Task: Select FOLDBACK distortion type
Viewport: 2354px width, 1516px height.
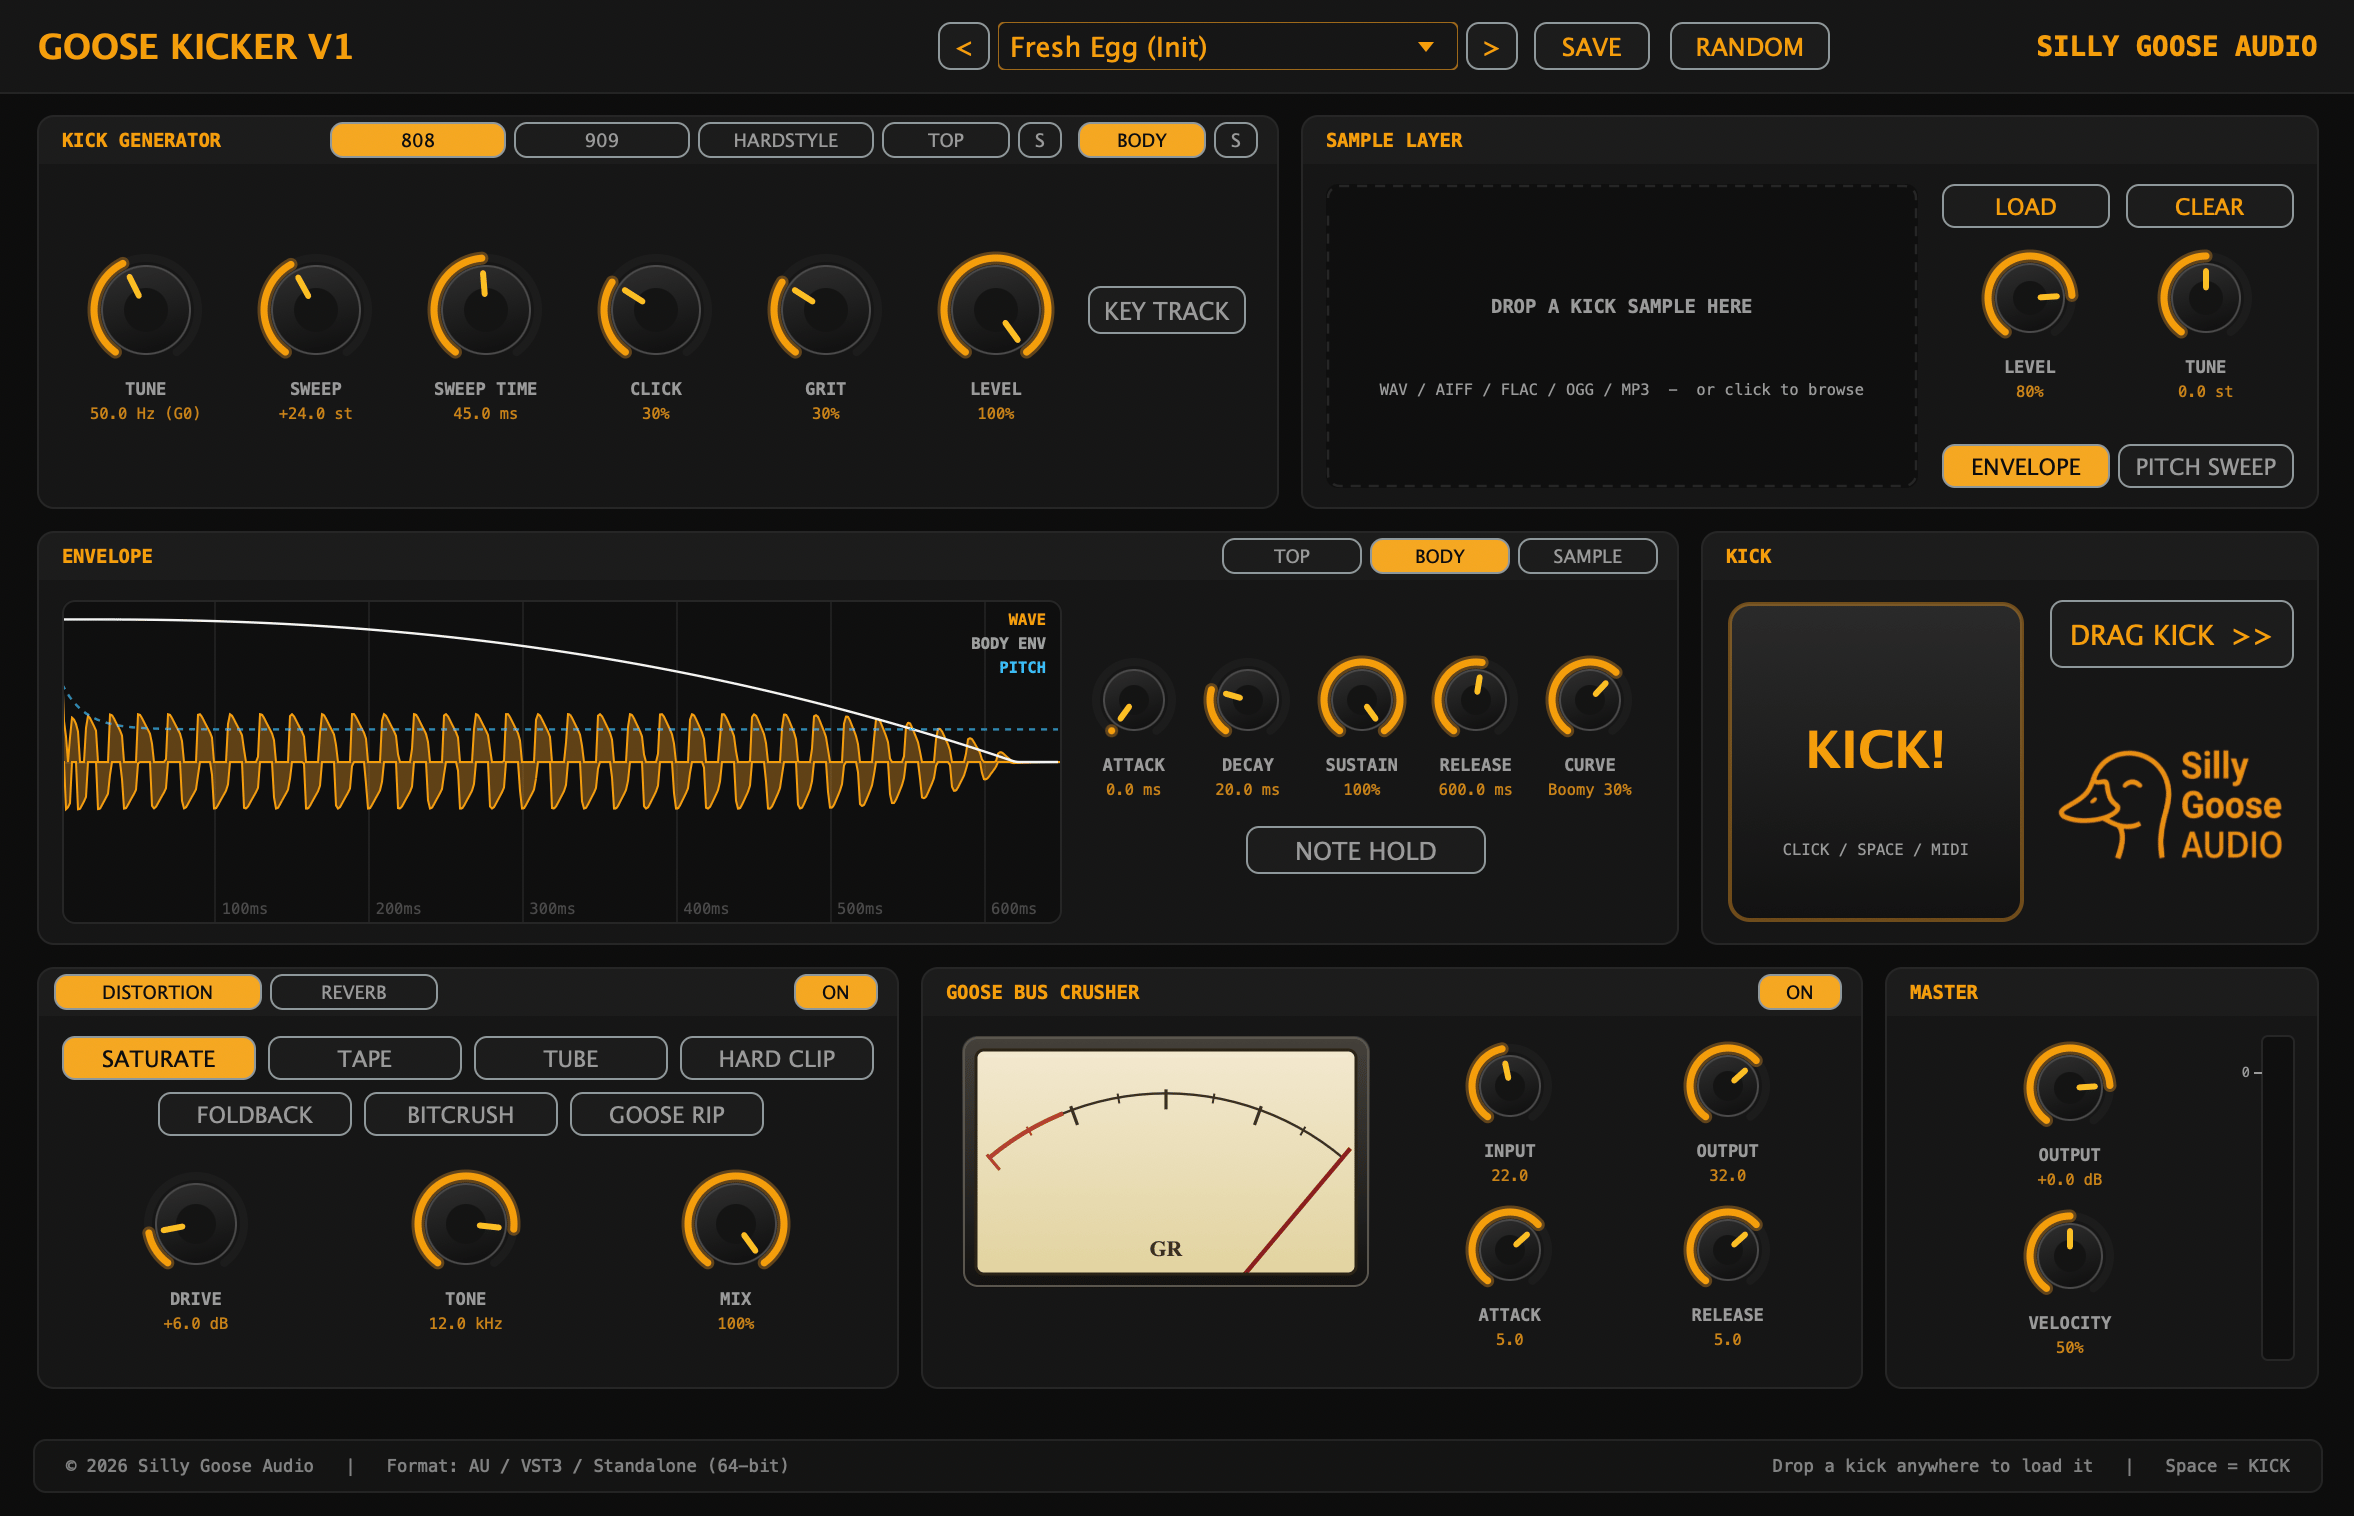Action: (255, 1114)
